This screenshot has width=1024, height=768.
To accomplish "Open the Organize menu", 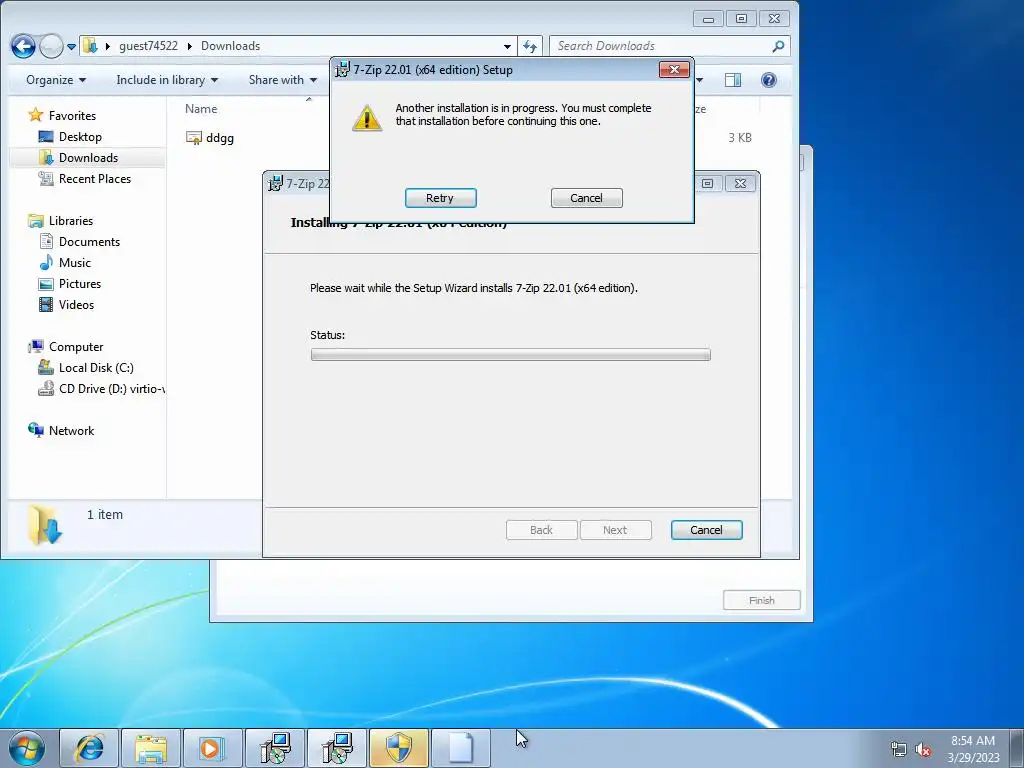I will tap(56, 80).
